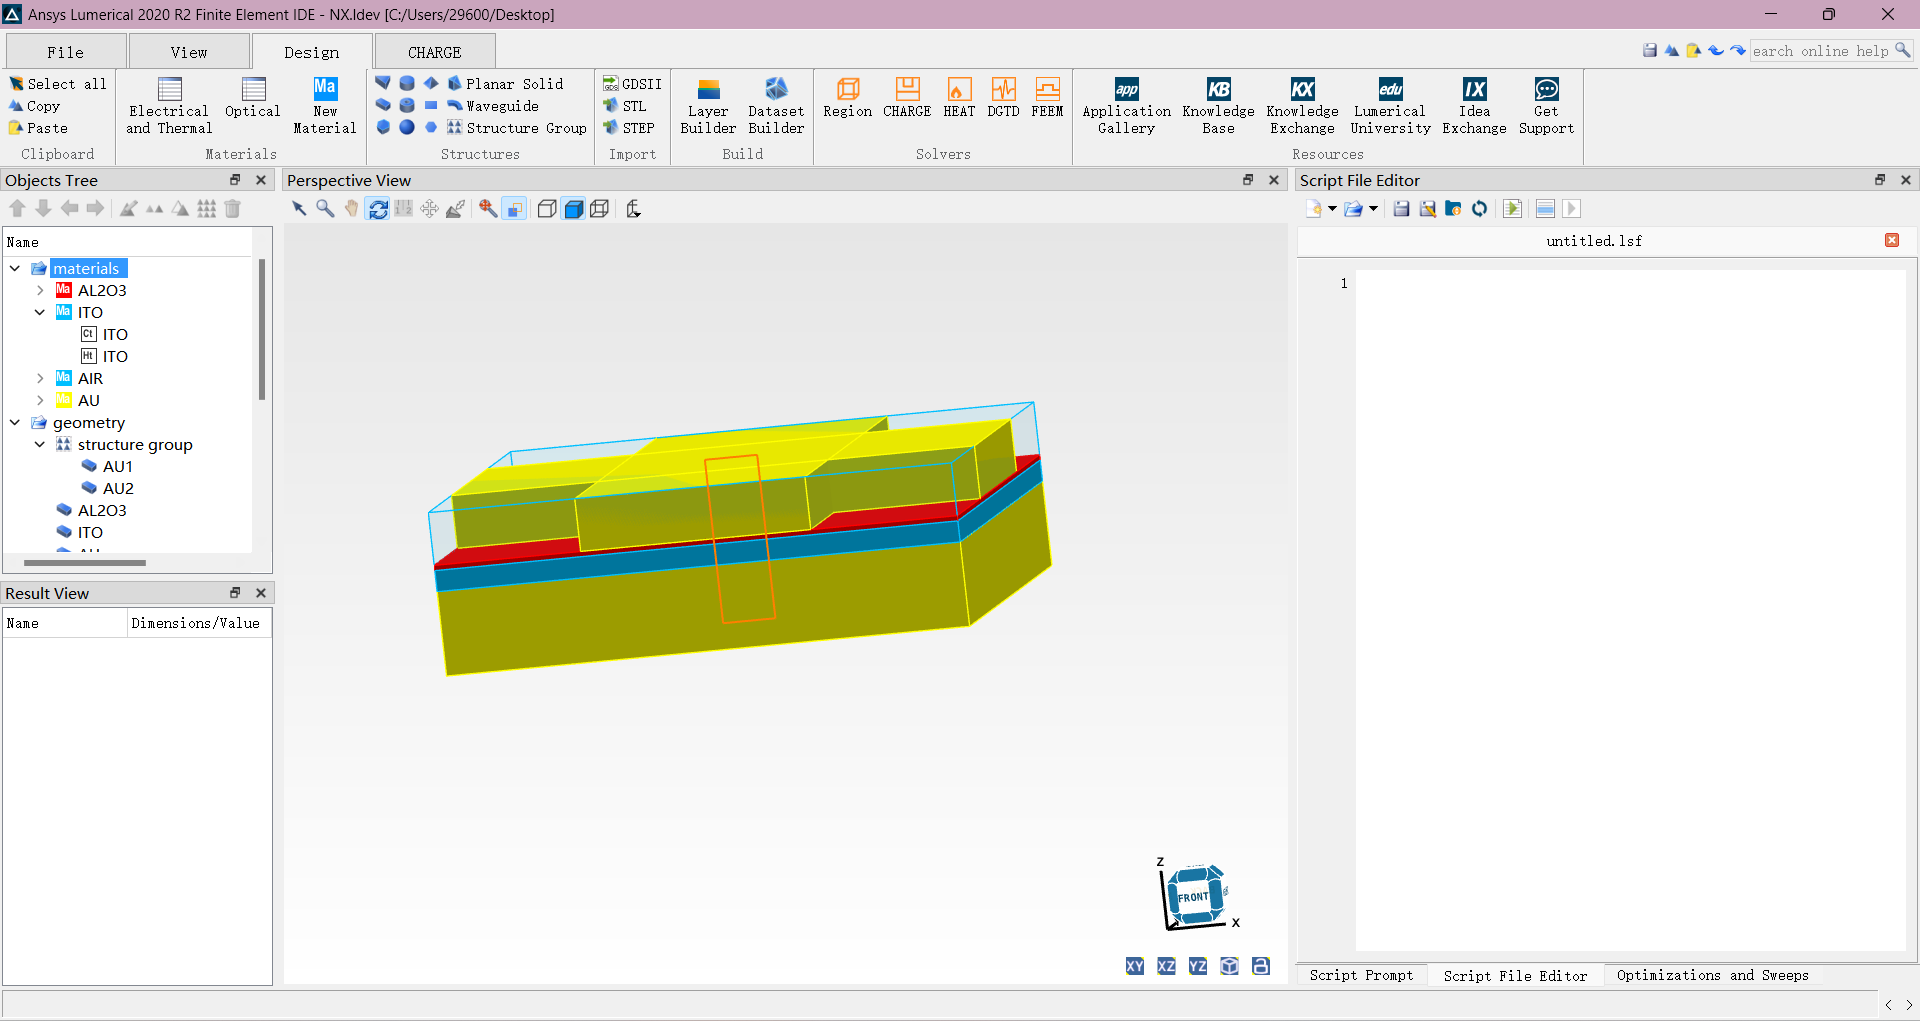
Task: Click Select all in Clipboard group
Action: [x=58, y=84]
